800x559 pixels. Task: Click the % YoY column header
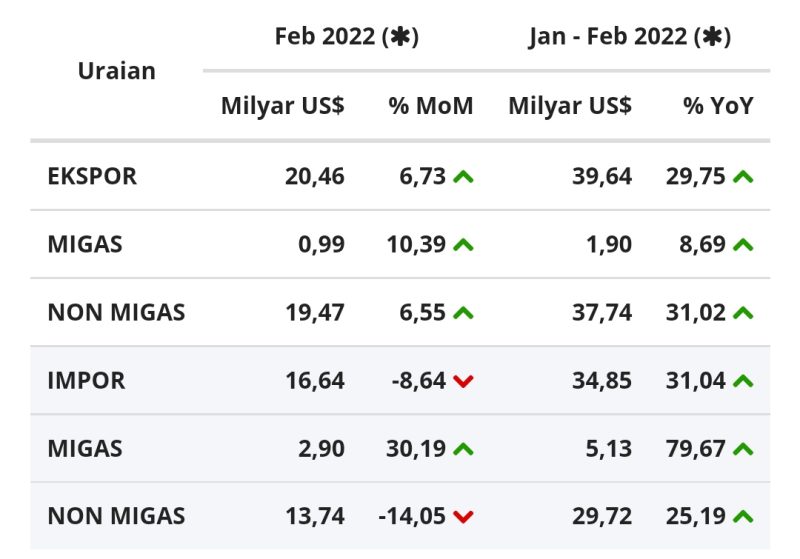tap(718, 106)
